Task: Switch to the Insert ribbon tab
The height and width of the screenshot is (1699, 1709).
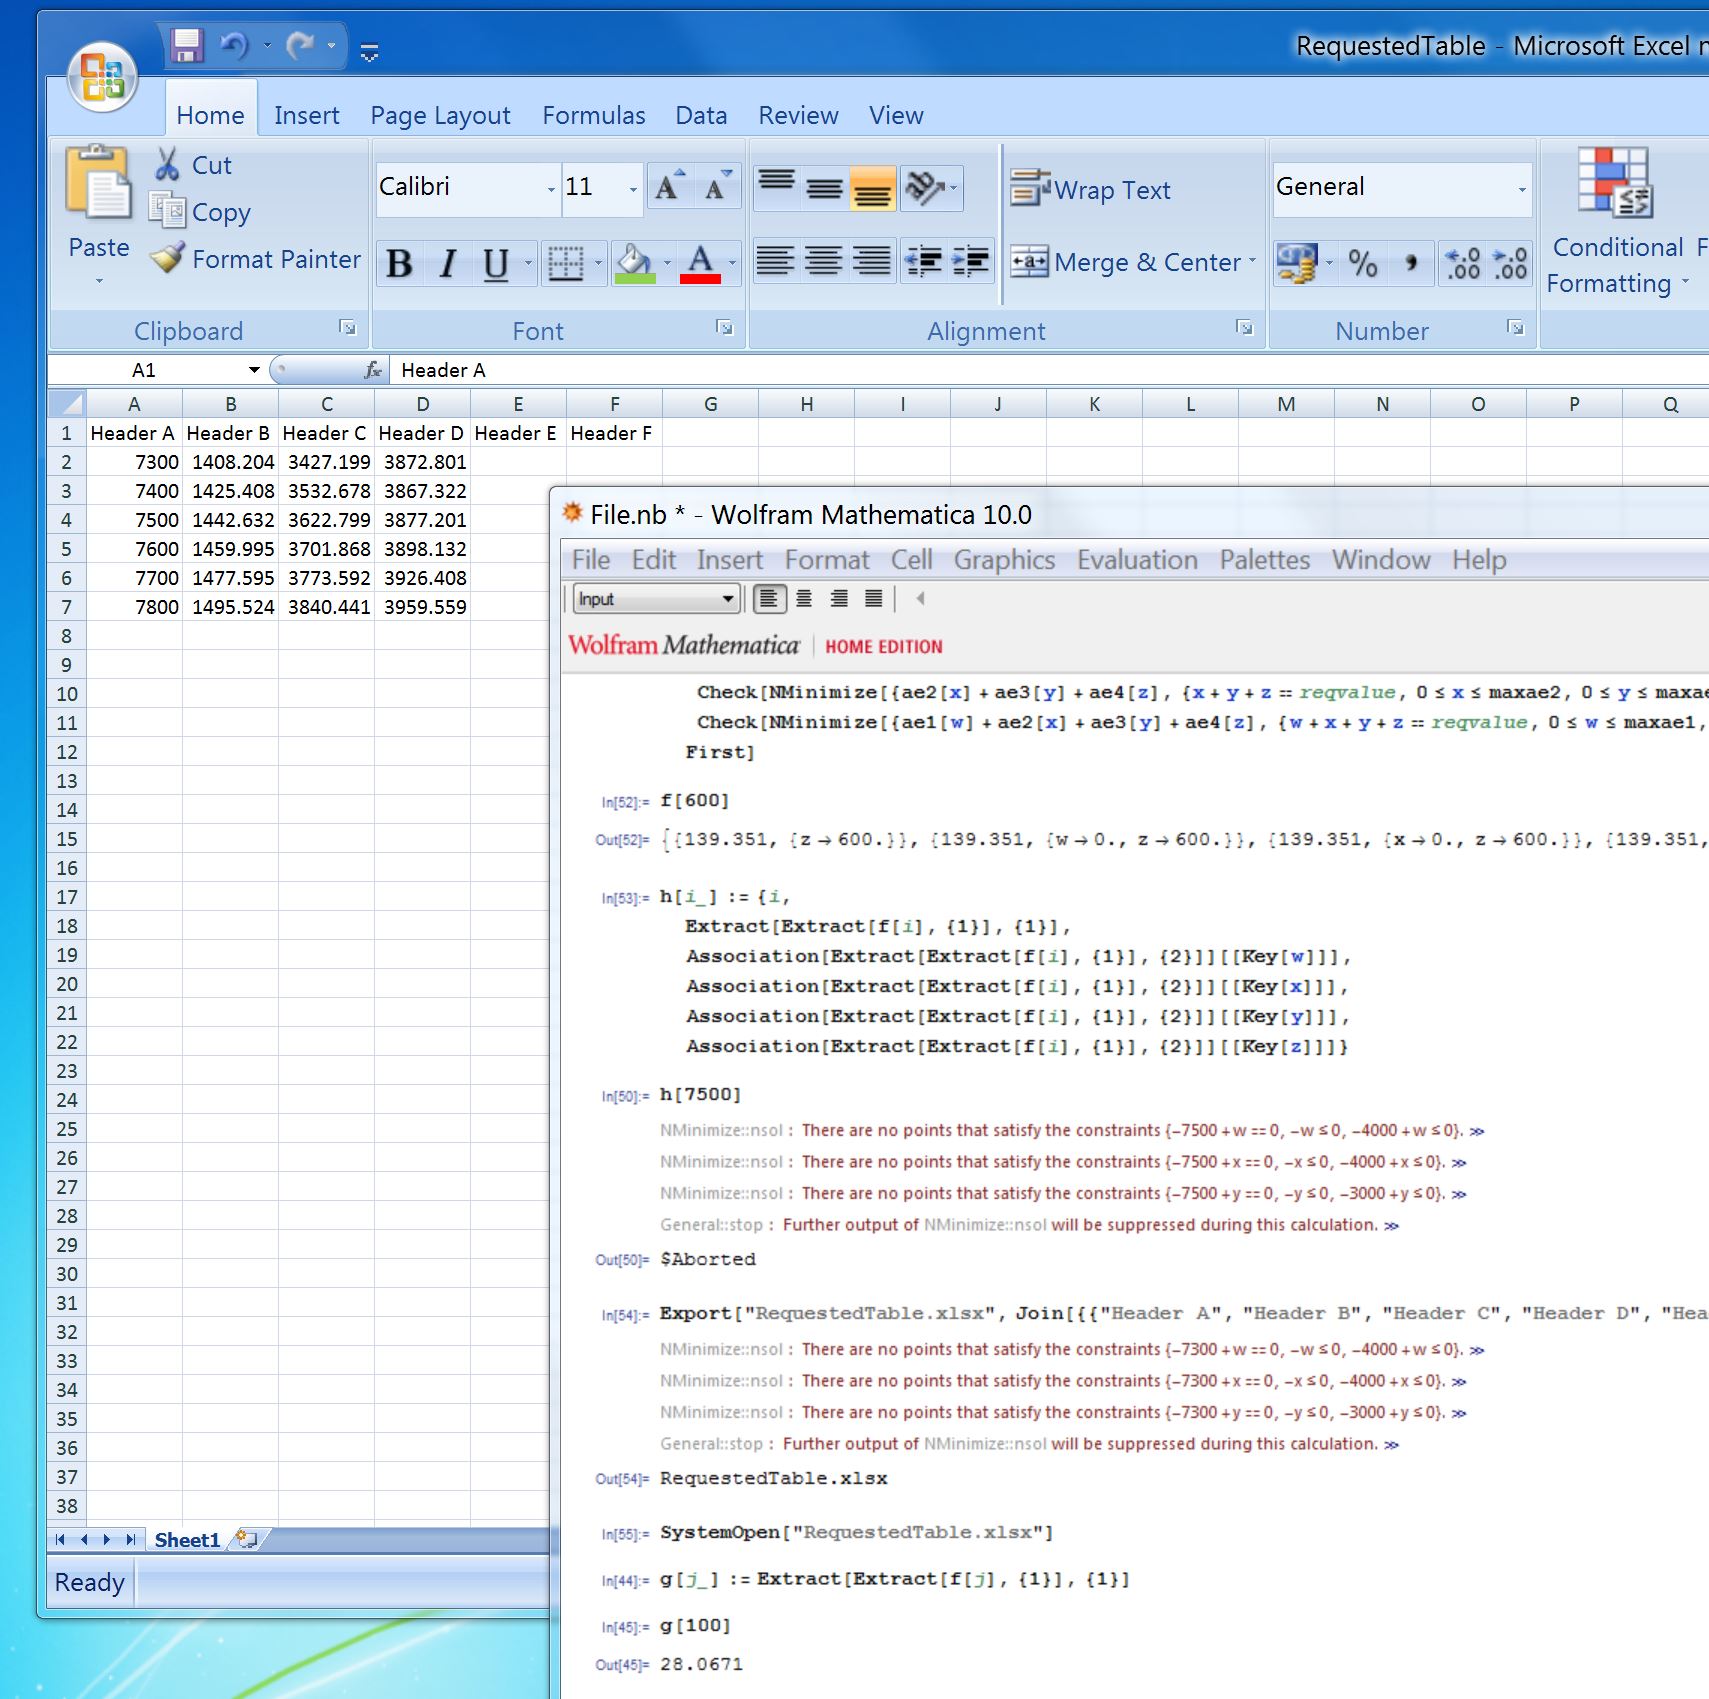Action: pos(306,115)
